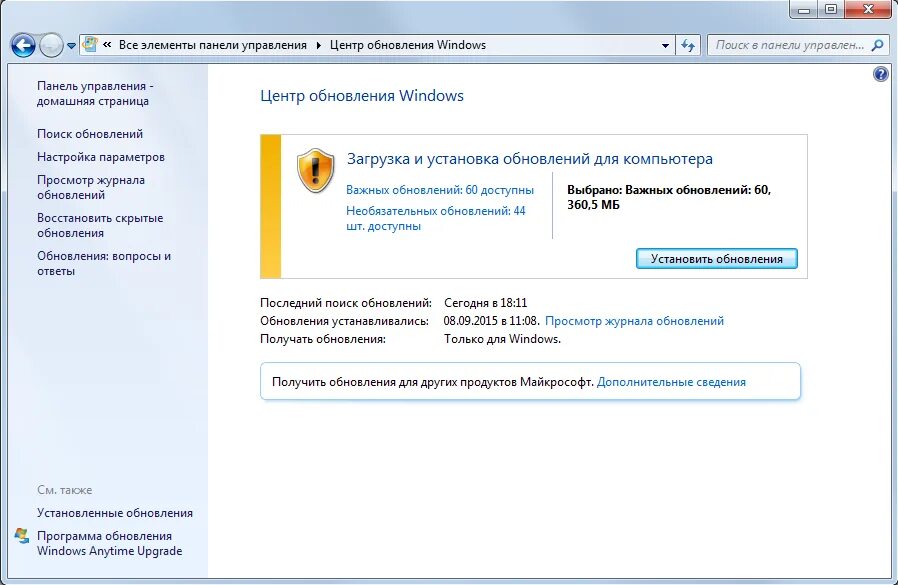Open 'Дополнительные сведения' link
Screen dimensions: 898x585
tap(671, 382)
